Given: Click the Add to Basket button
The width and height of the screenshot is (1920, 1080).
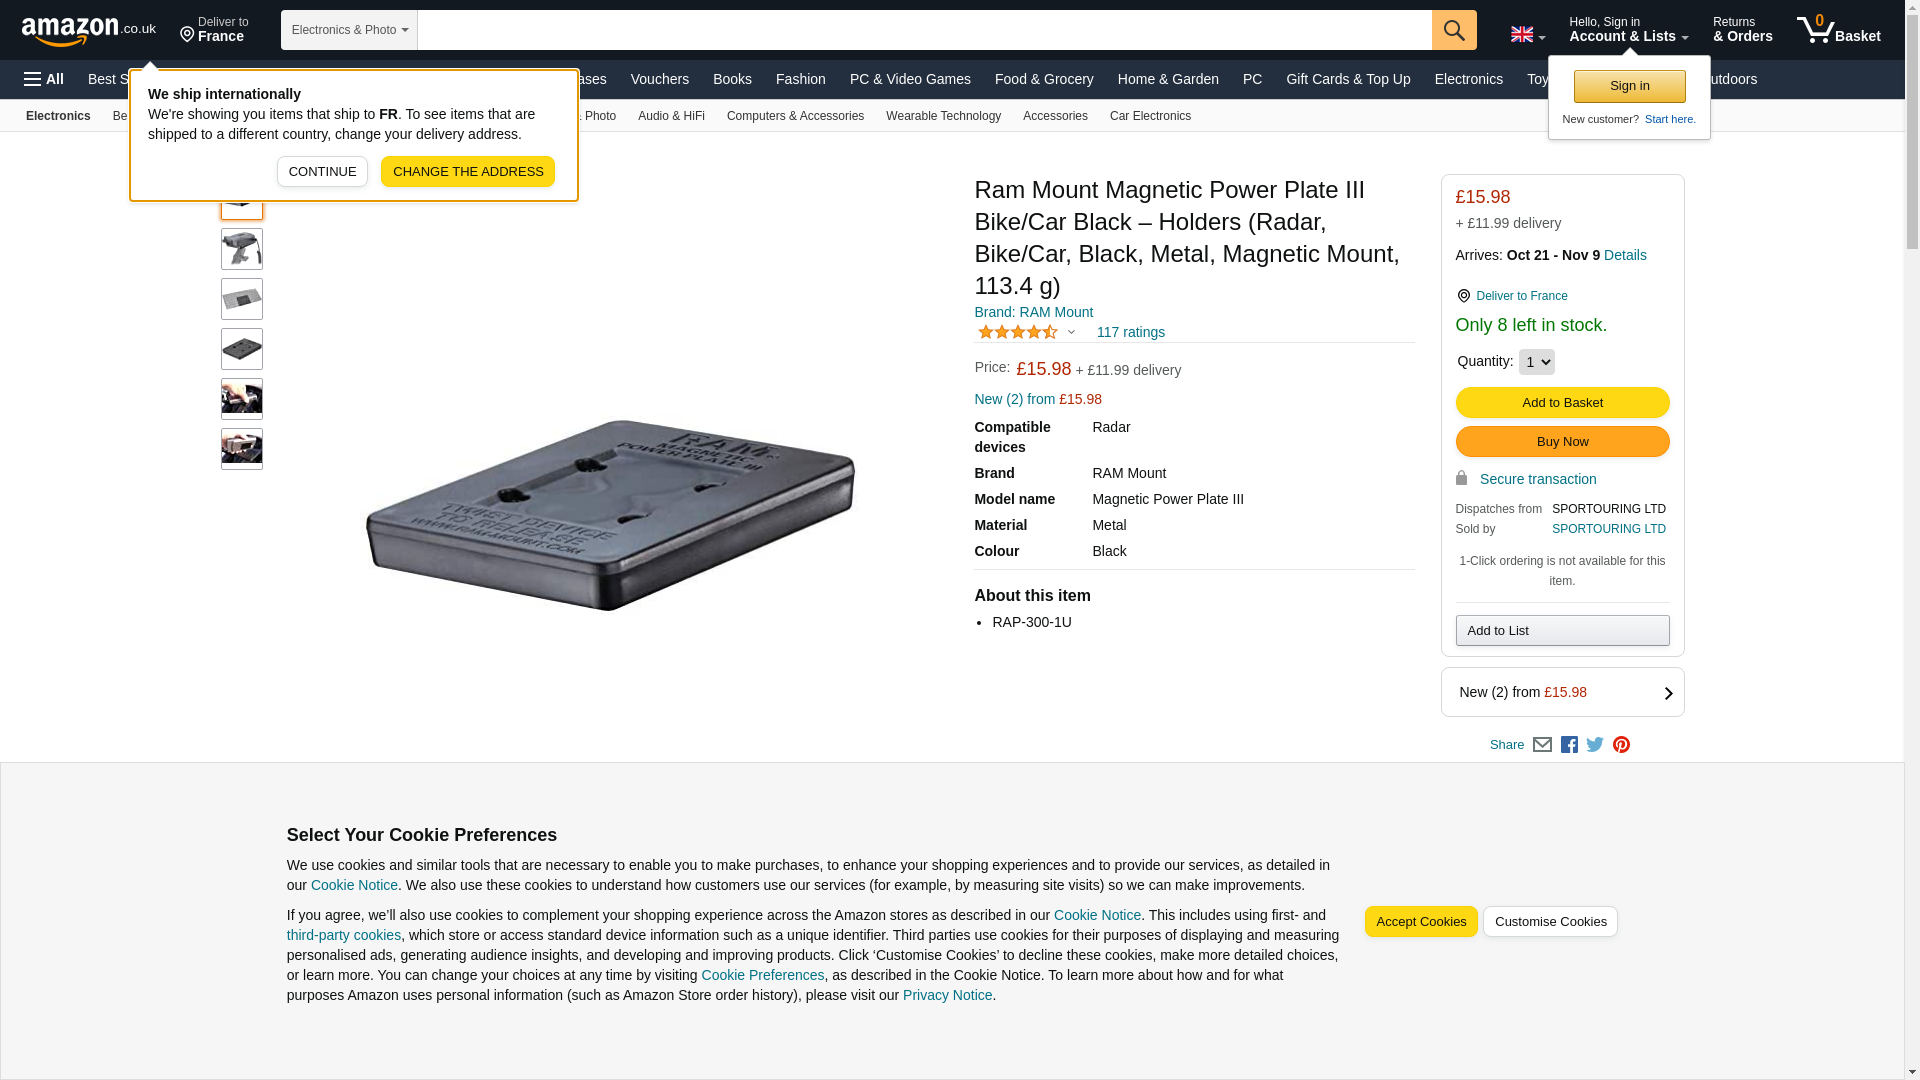Looking at the screenshot, I should [1562, 402].
